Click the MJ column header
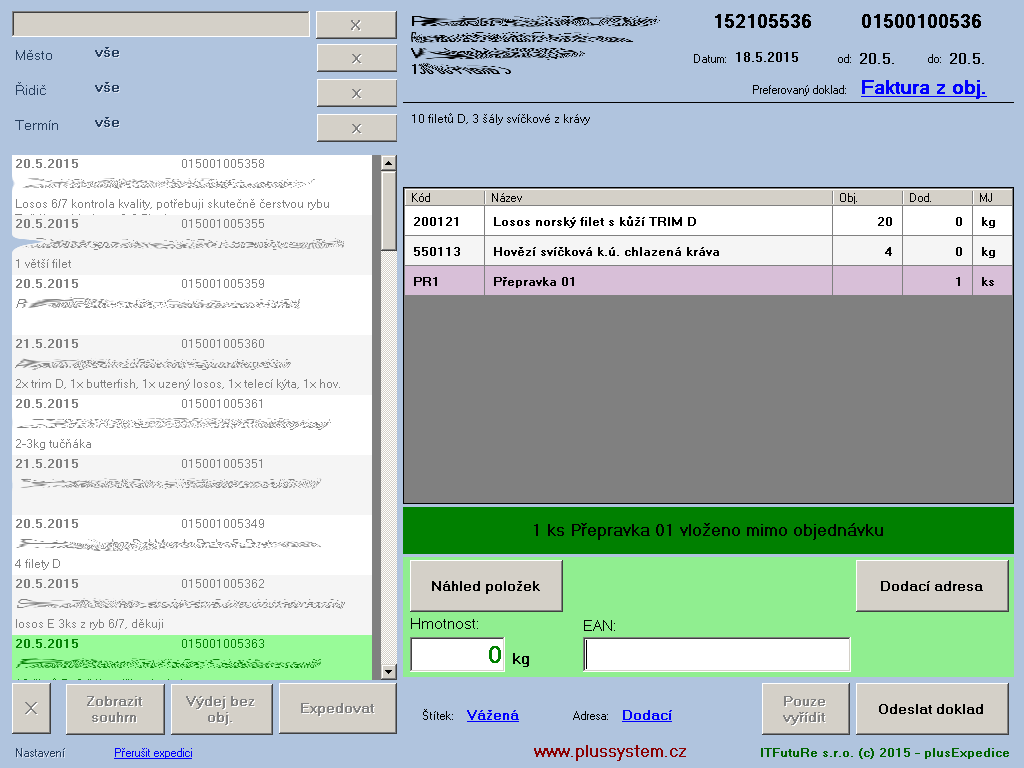 coord(992,197)
